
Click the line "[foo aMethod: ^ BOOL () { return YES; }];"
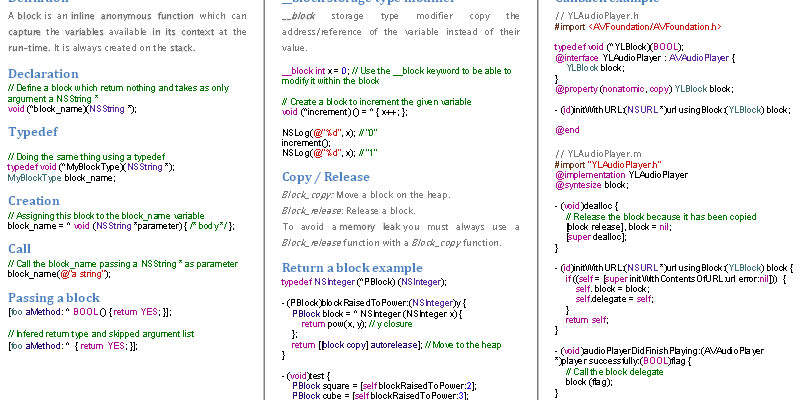tap(90, 312)
